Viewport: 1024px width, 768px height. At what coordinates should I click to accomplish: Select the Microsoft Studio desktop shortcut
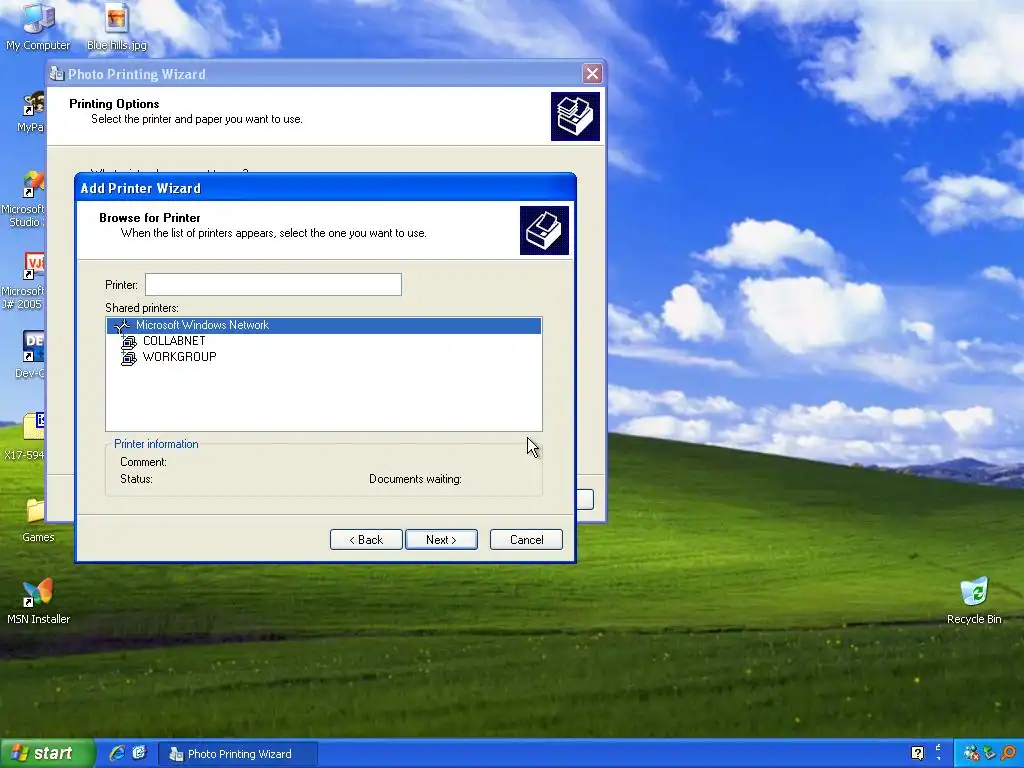(23, 199)
